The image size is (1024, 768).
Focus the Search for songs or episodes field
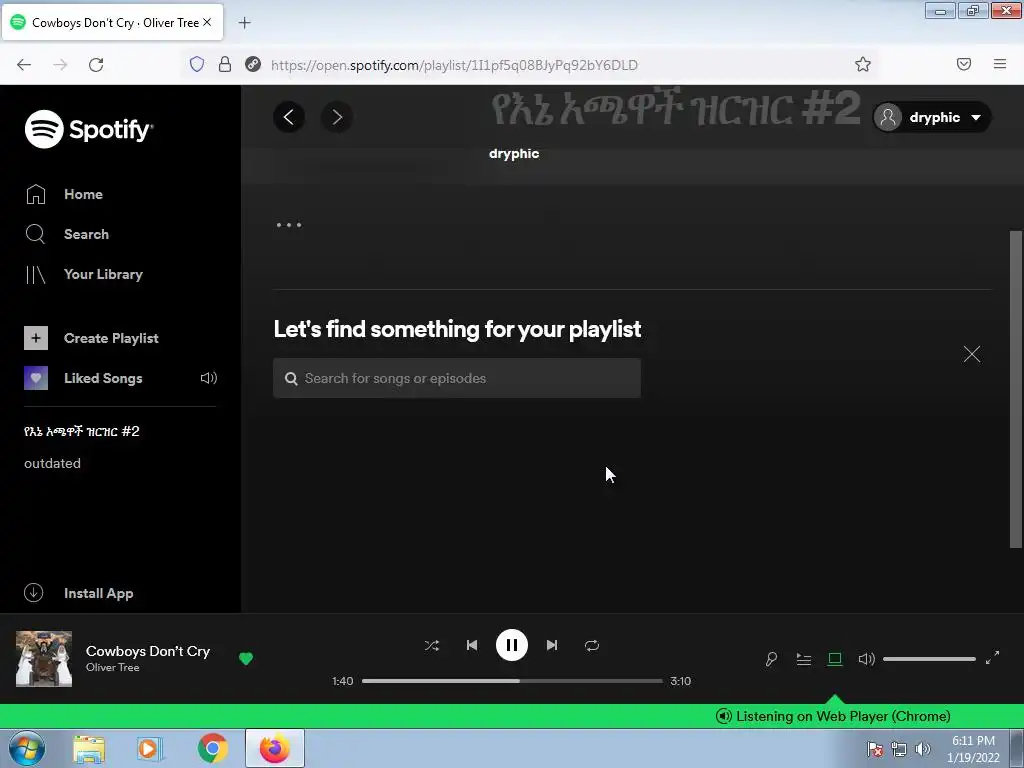point(456,378)
